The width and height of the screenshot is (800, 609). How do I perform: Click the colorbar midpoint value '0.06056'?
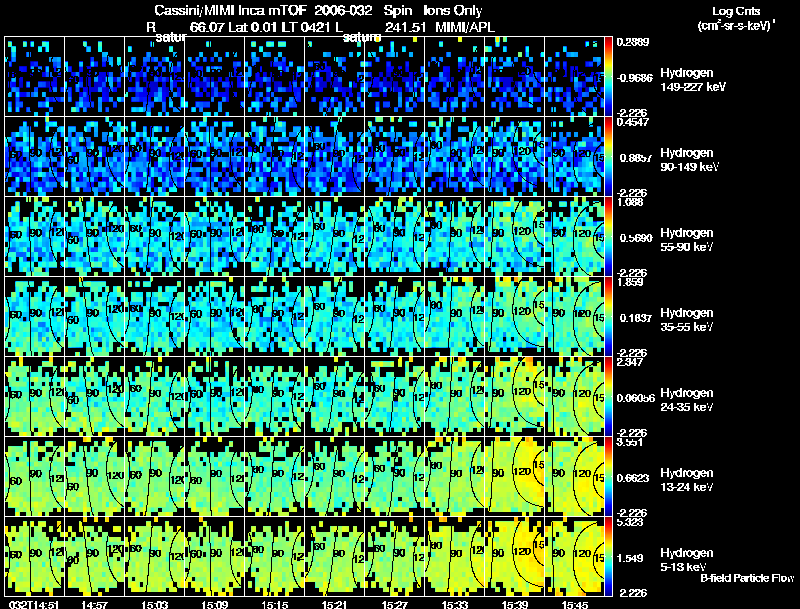tap(636, 398)
